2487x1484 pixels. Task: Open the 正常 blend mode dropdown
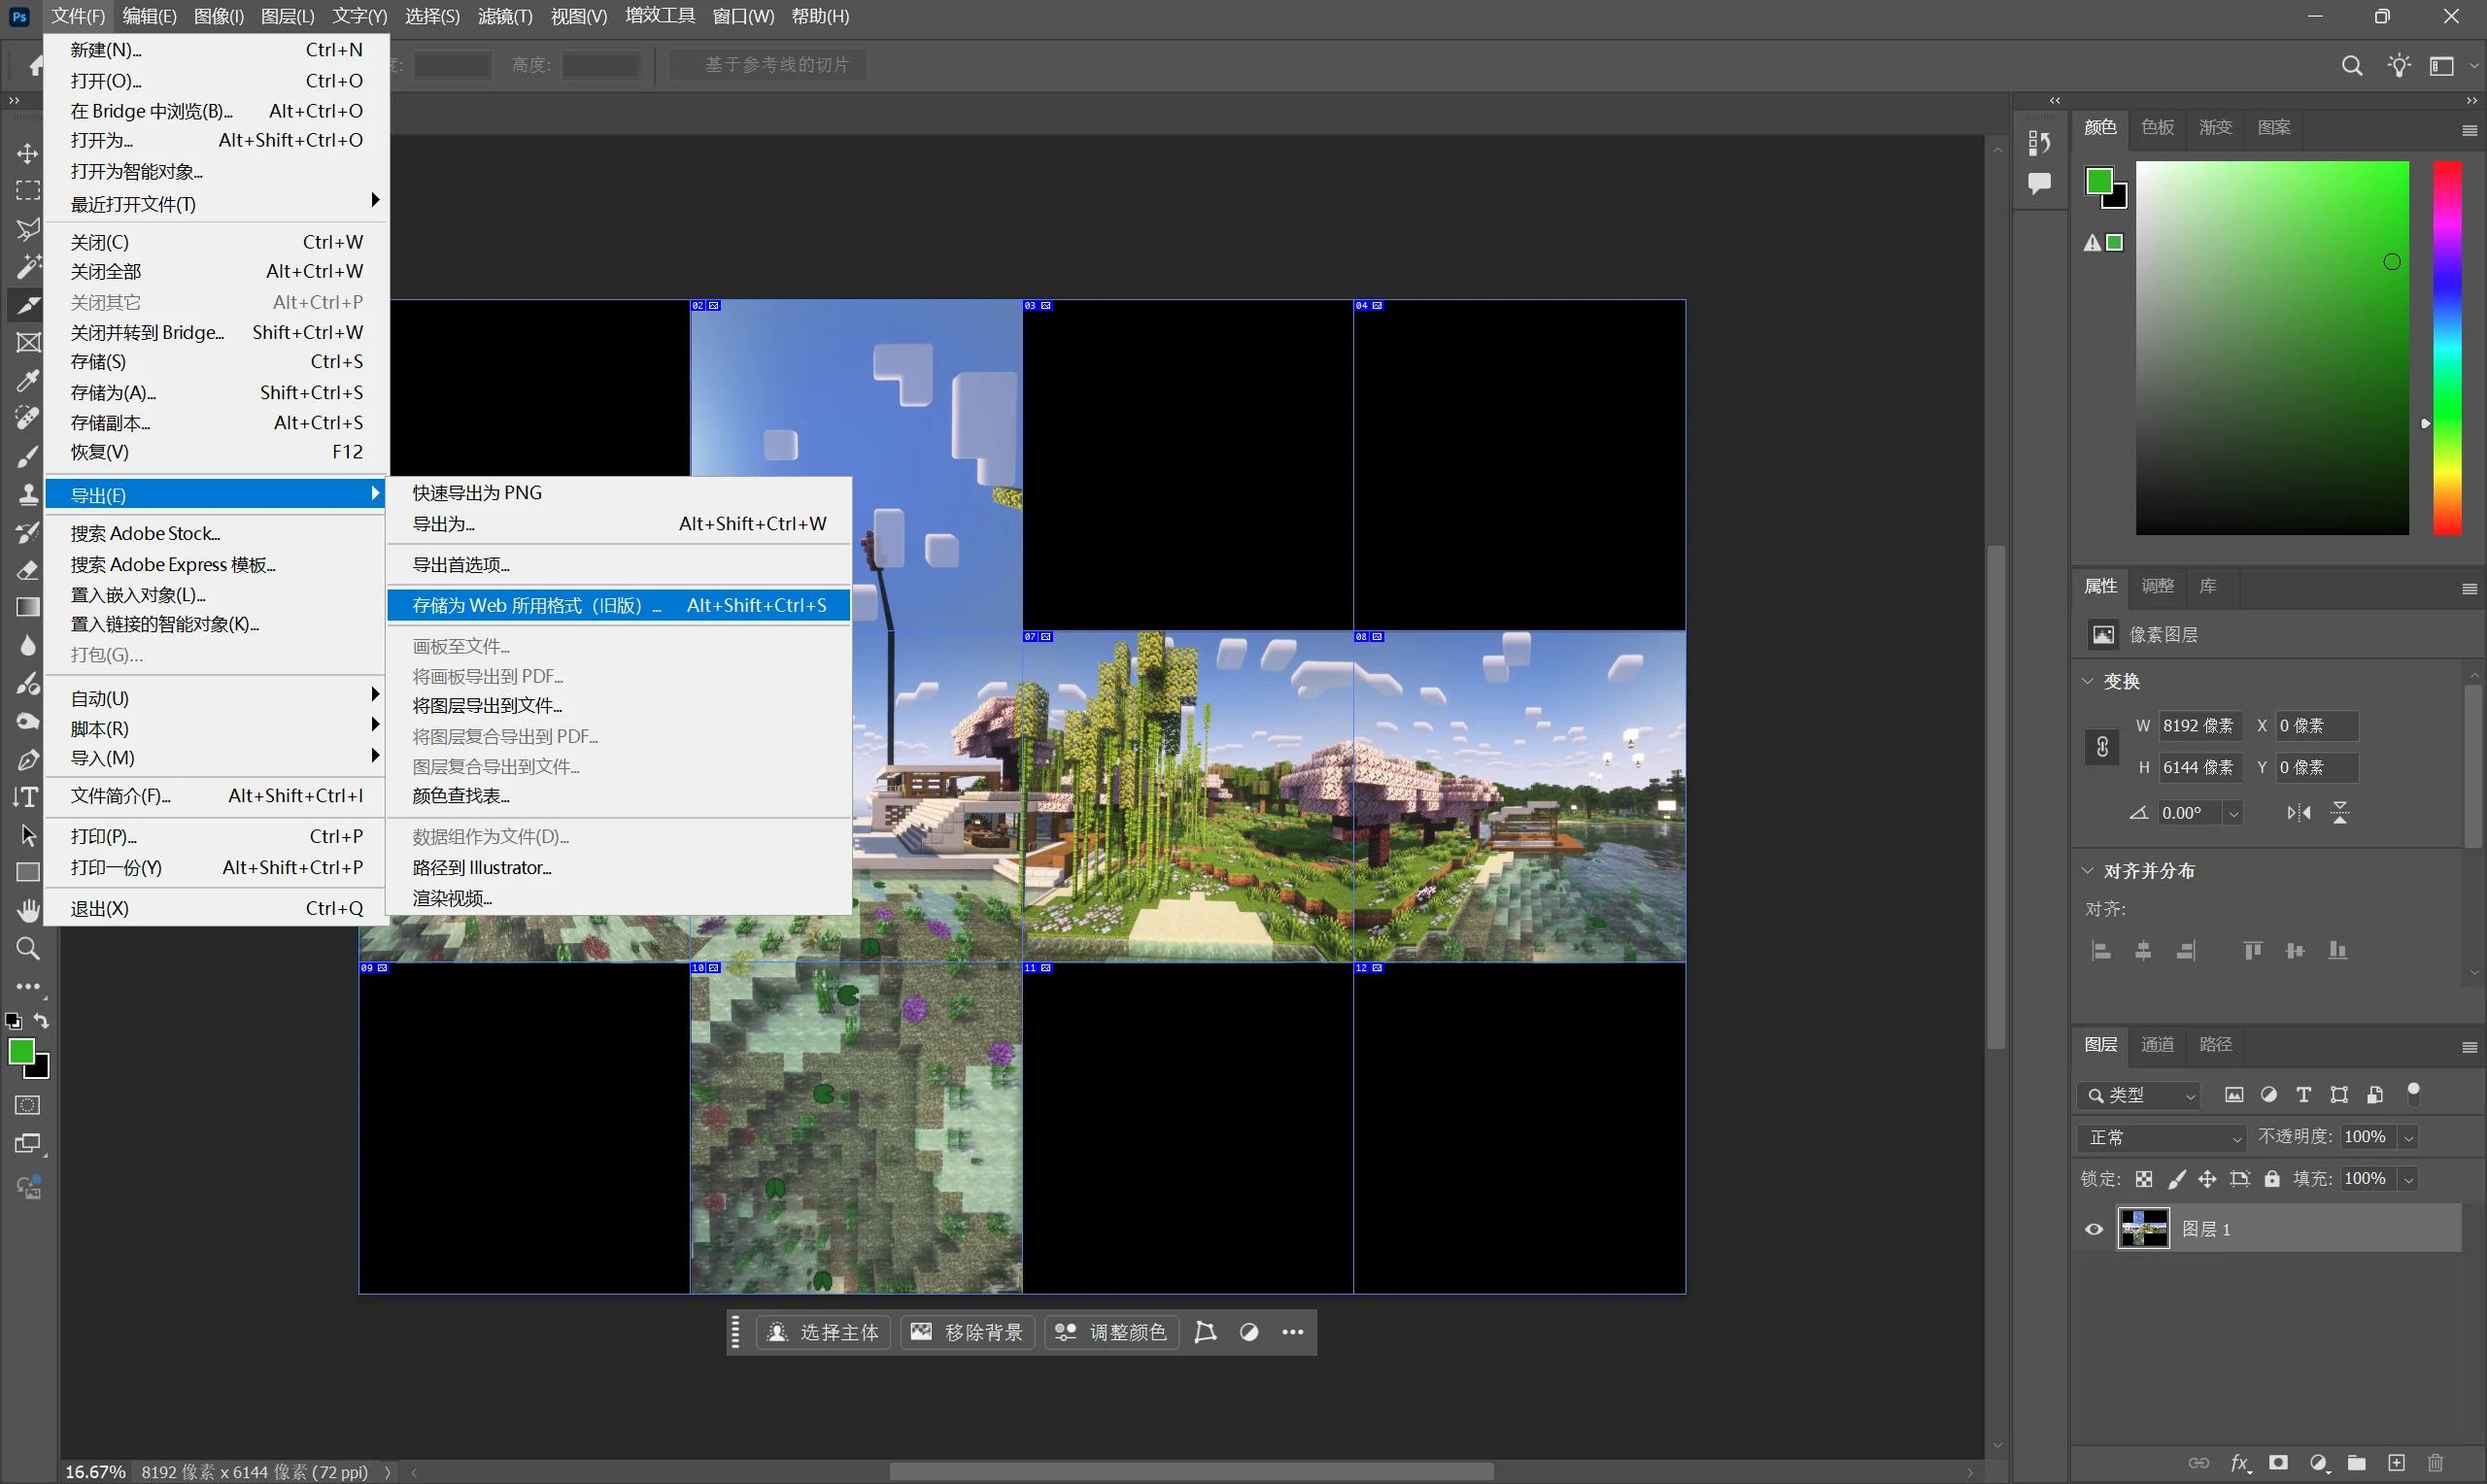click(x=2162, y=1138)
